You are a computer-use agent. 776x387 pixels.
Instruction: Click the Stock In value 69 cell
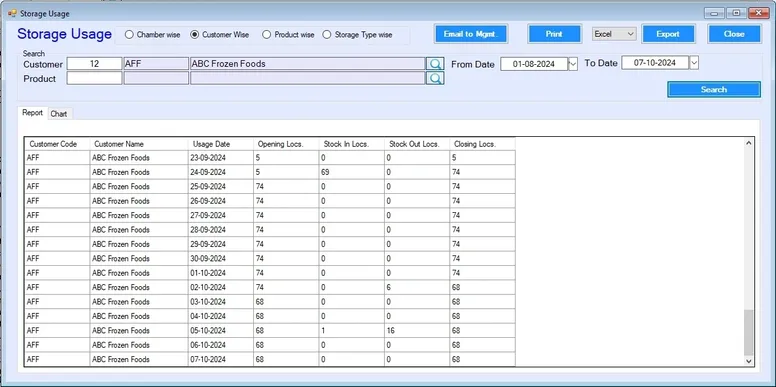pos(351,172)
